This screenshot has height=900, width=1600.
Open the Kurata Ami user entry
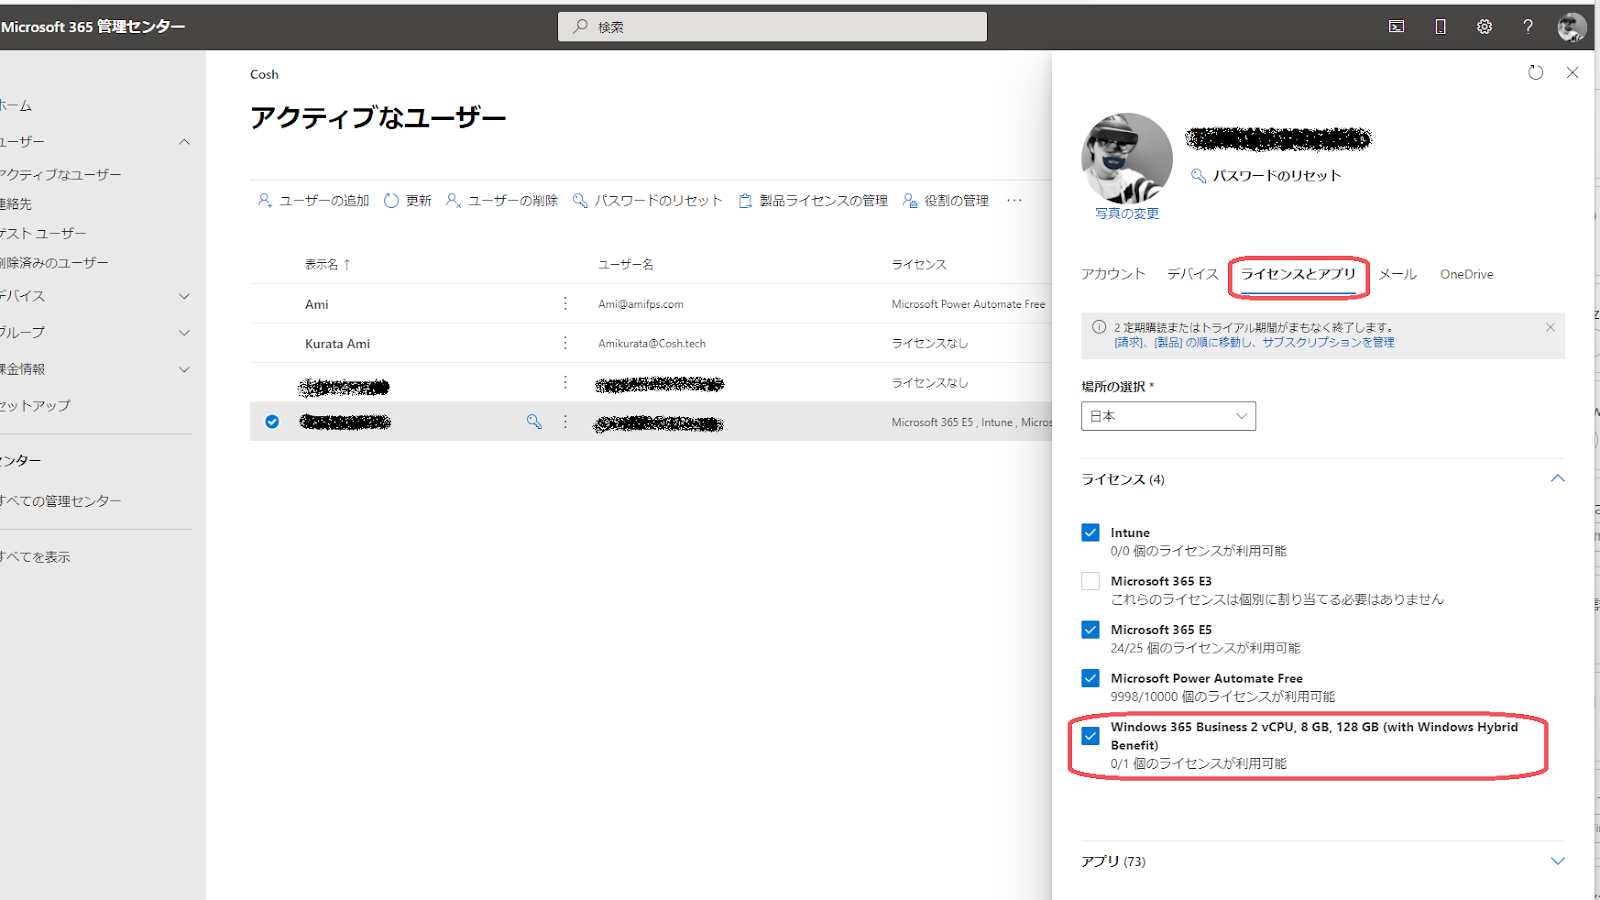(x=337, y=343)
